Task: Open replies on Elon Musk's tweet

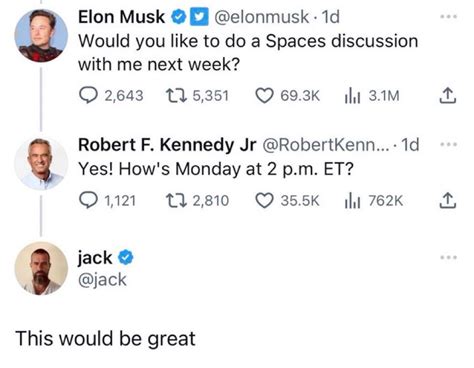Action: 111,96
